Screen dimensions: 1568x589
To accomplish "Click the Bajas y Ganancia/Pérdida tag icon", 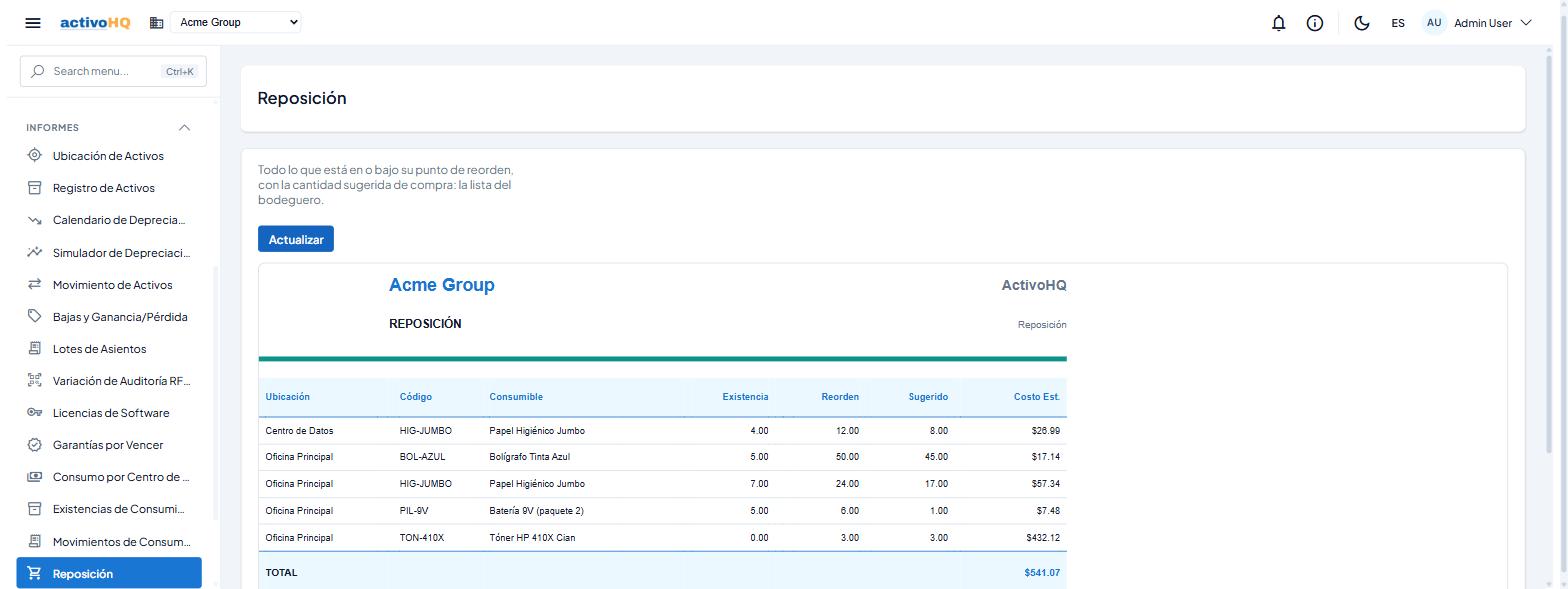I will tap(35, 316).
